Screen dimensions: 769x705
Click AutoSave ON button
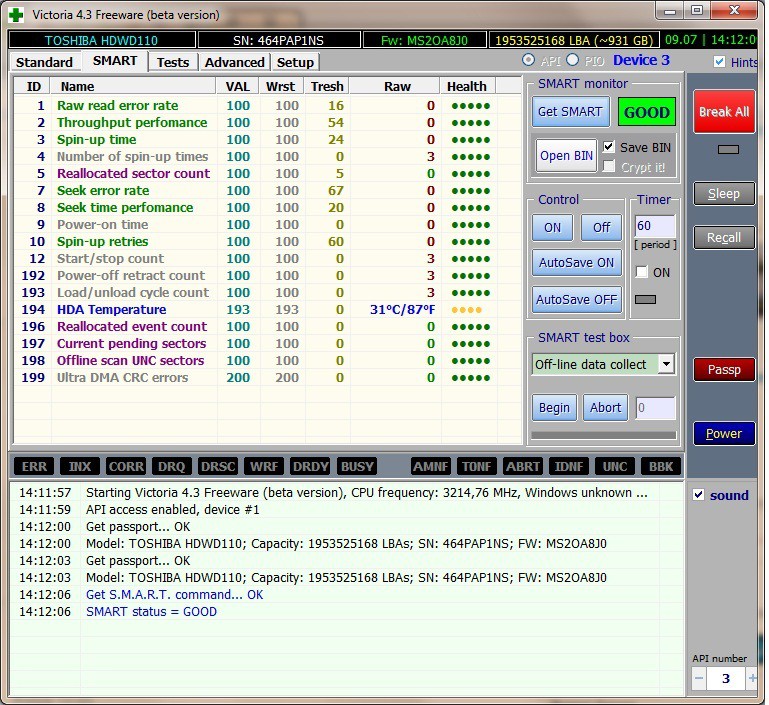(x=576, y=263)
